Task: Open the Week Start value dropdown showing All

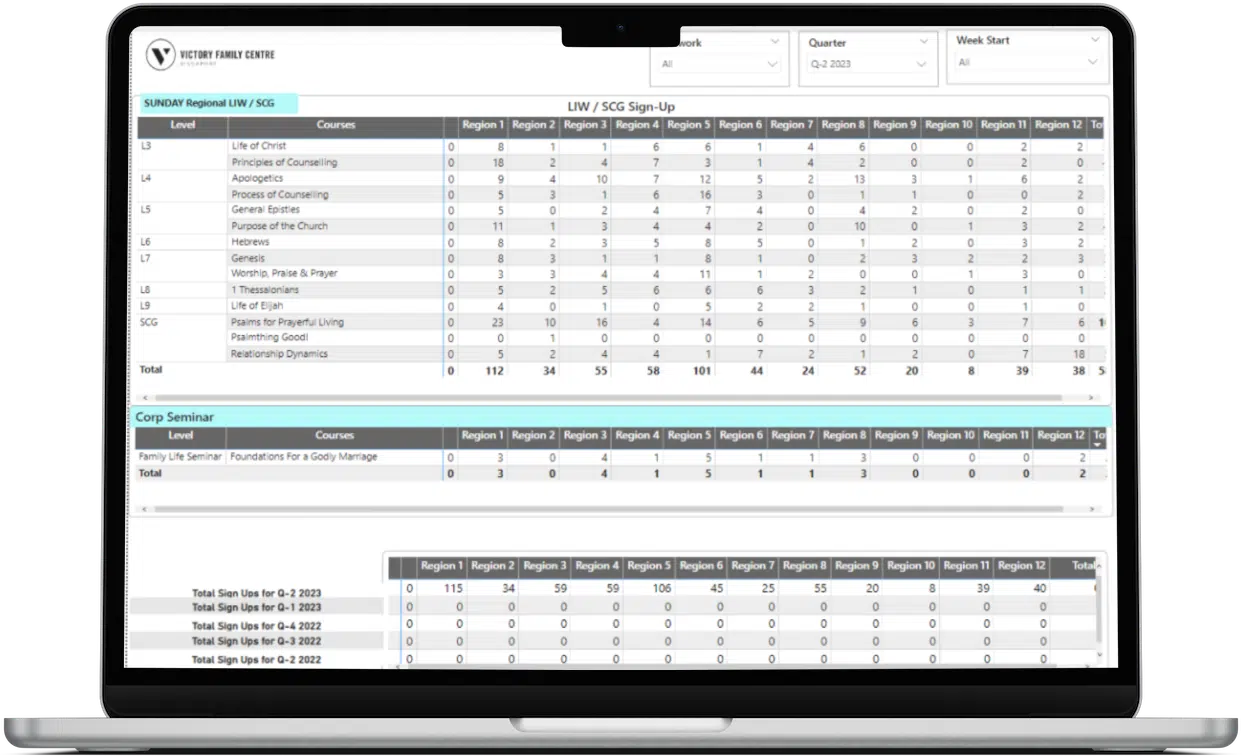Action: pyautogui.click(x=1028, y=62)
